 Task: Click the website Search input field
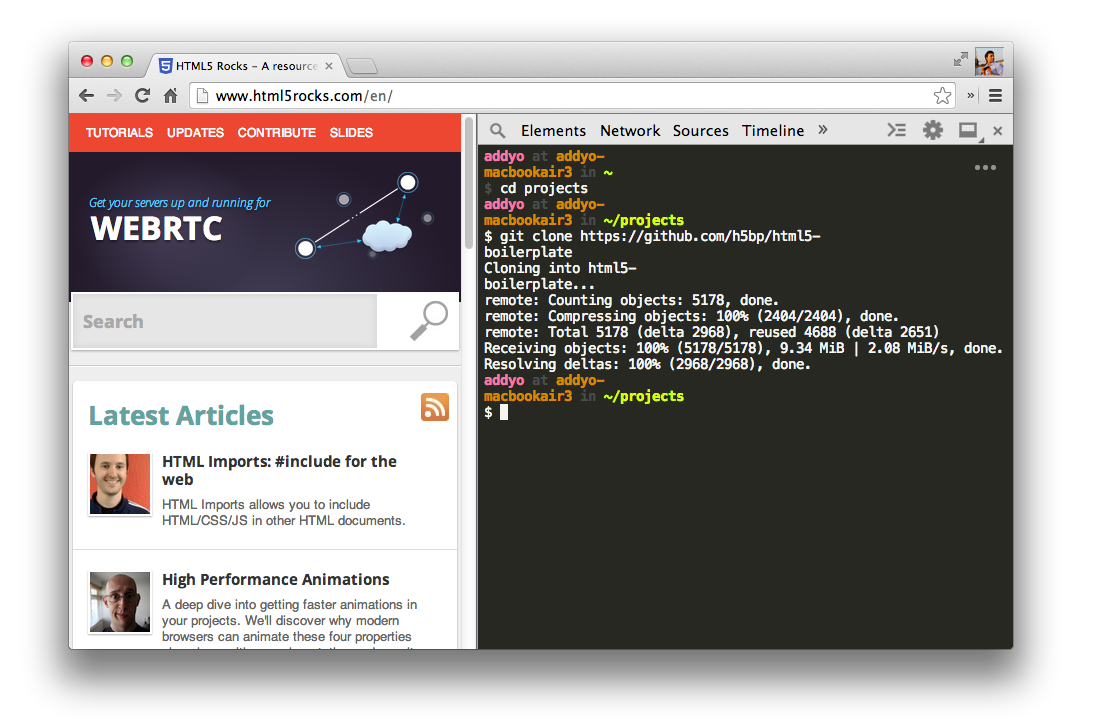tap(225, 321)
